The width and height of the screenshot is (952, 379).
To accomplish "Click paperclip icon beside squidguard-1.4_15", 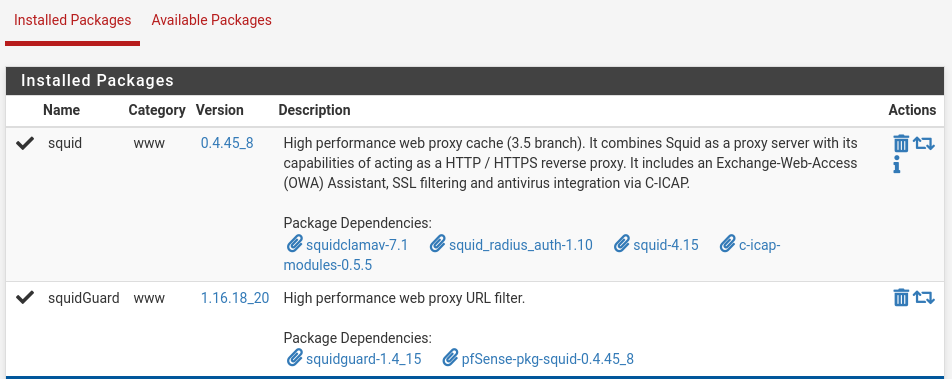I will [294, 358].
